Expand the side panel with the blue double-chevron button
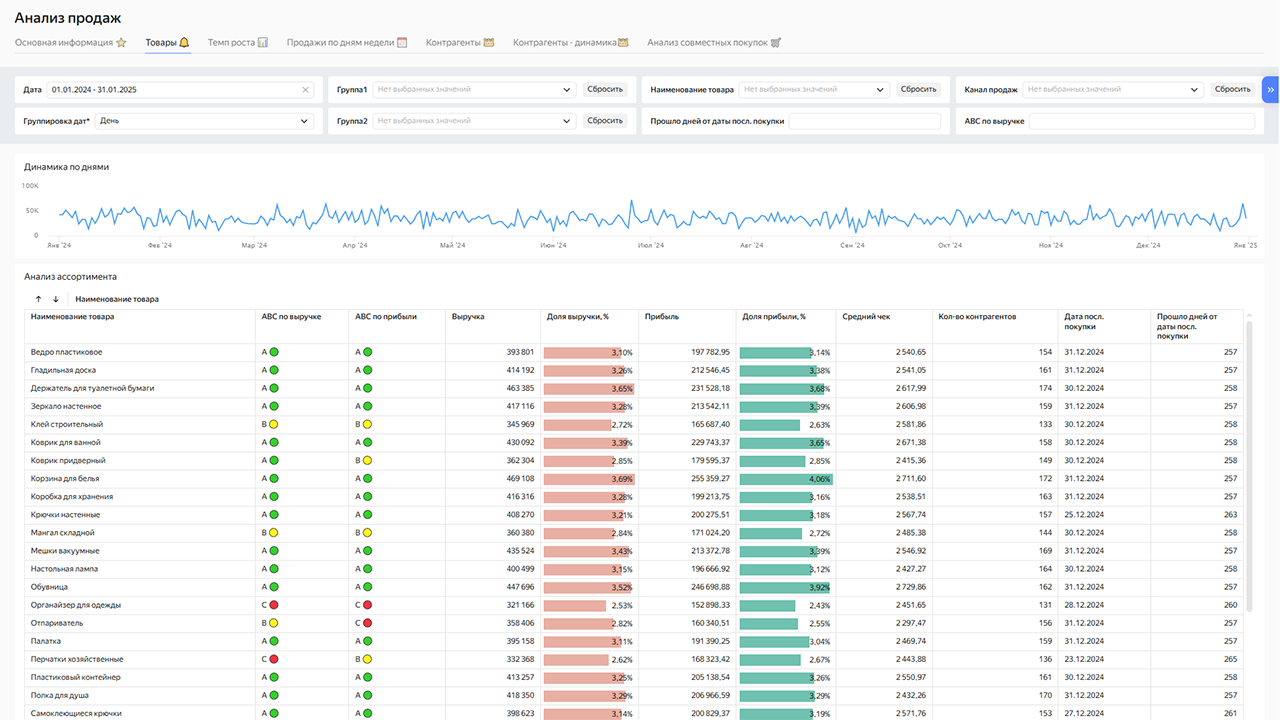1280x720 pixels. point(1270,90)
